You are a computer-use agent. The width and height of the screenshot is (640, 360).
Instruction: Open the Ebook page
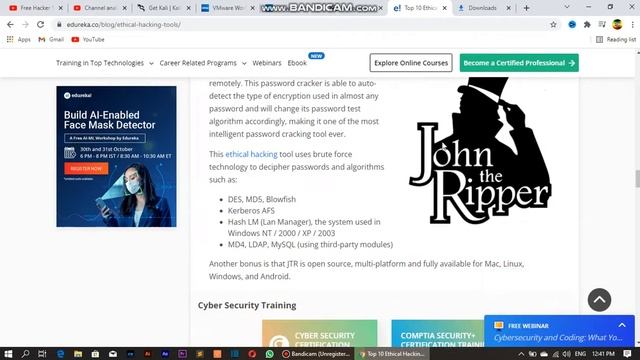pos(297,63)
